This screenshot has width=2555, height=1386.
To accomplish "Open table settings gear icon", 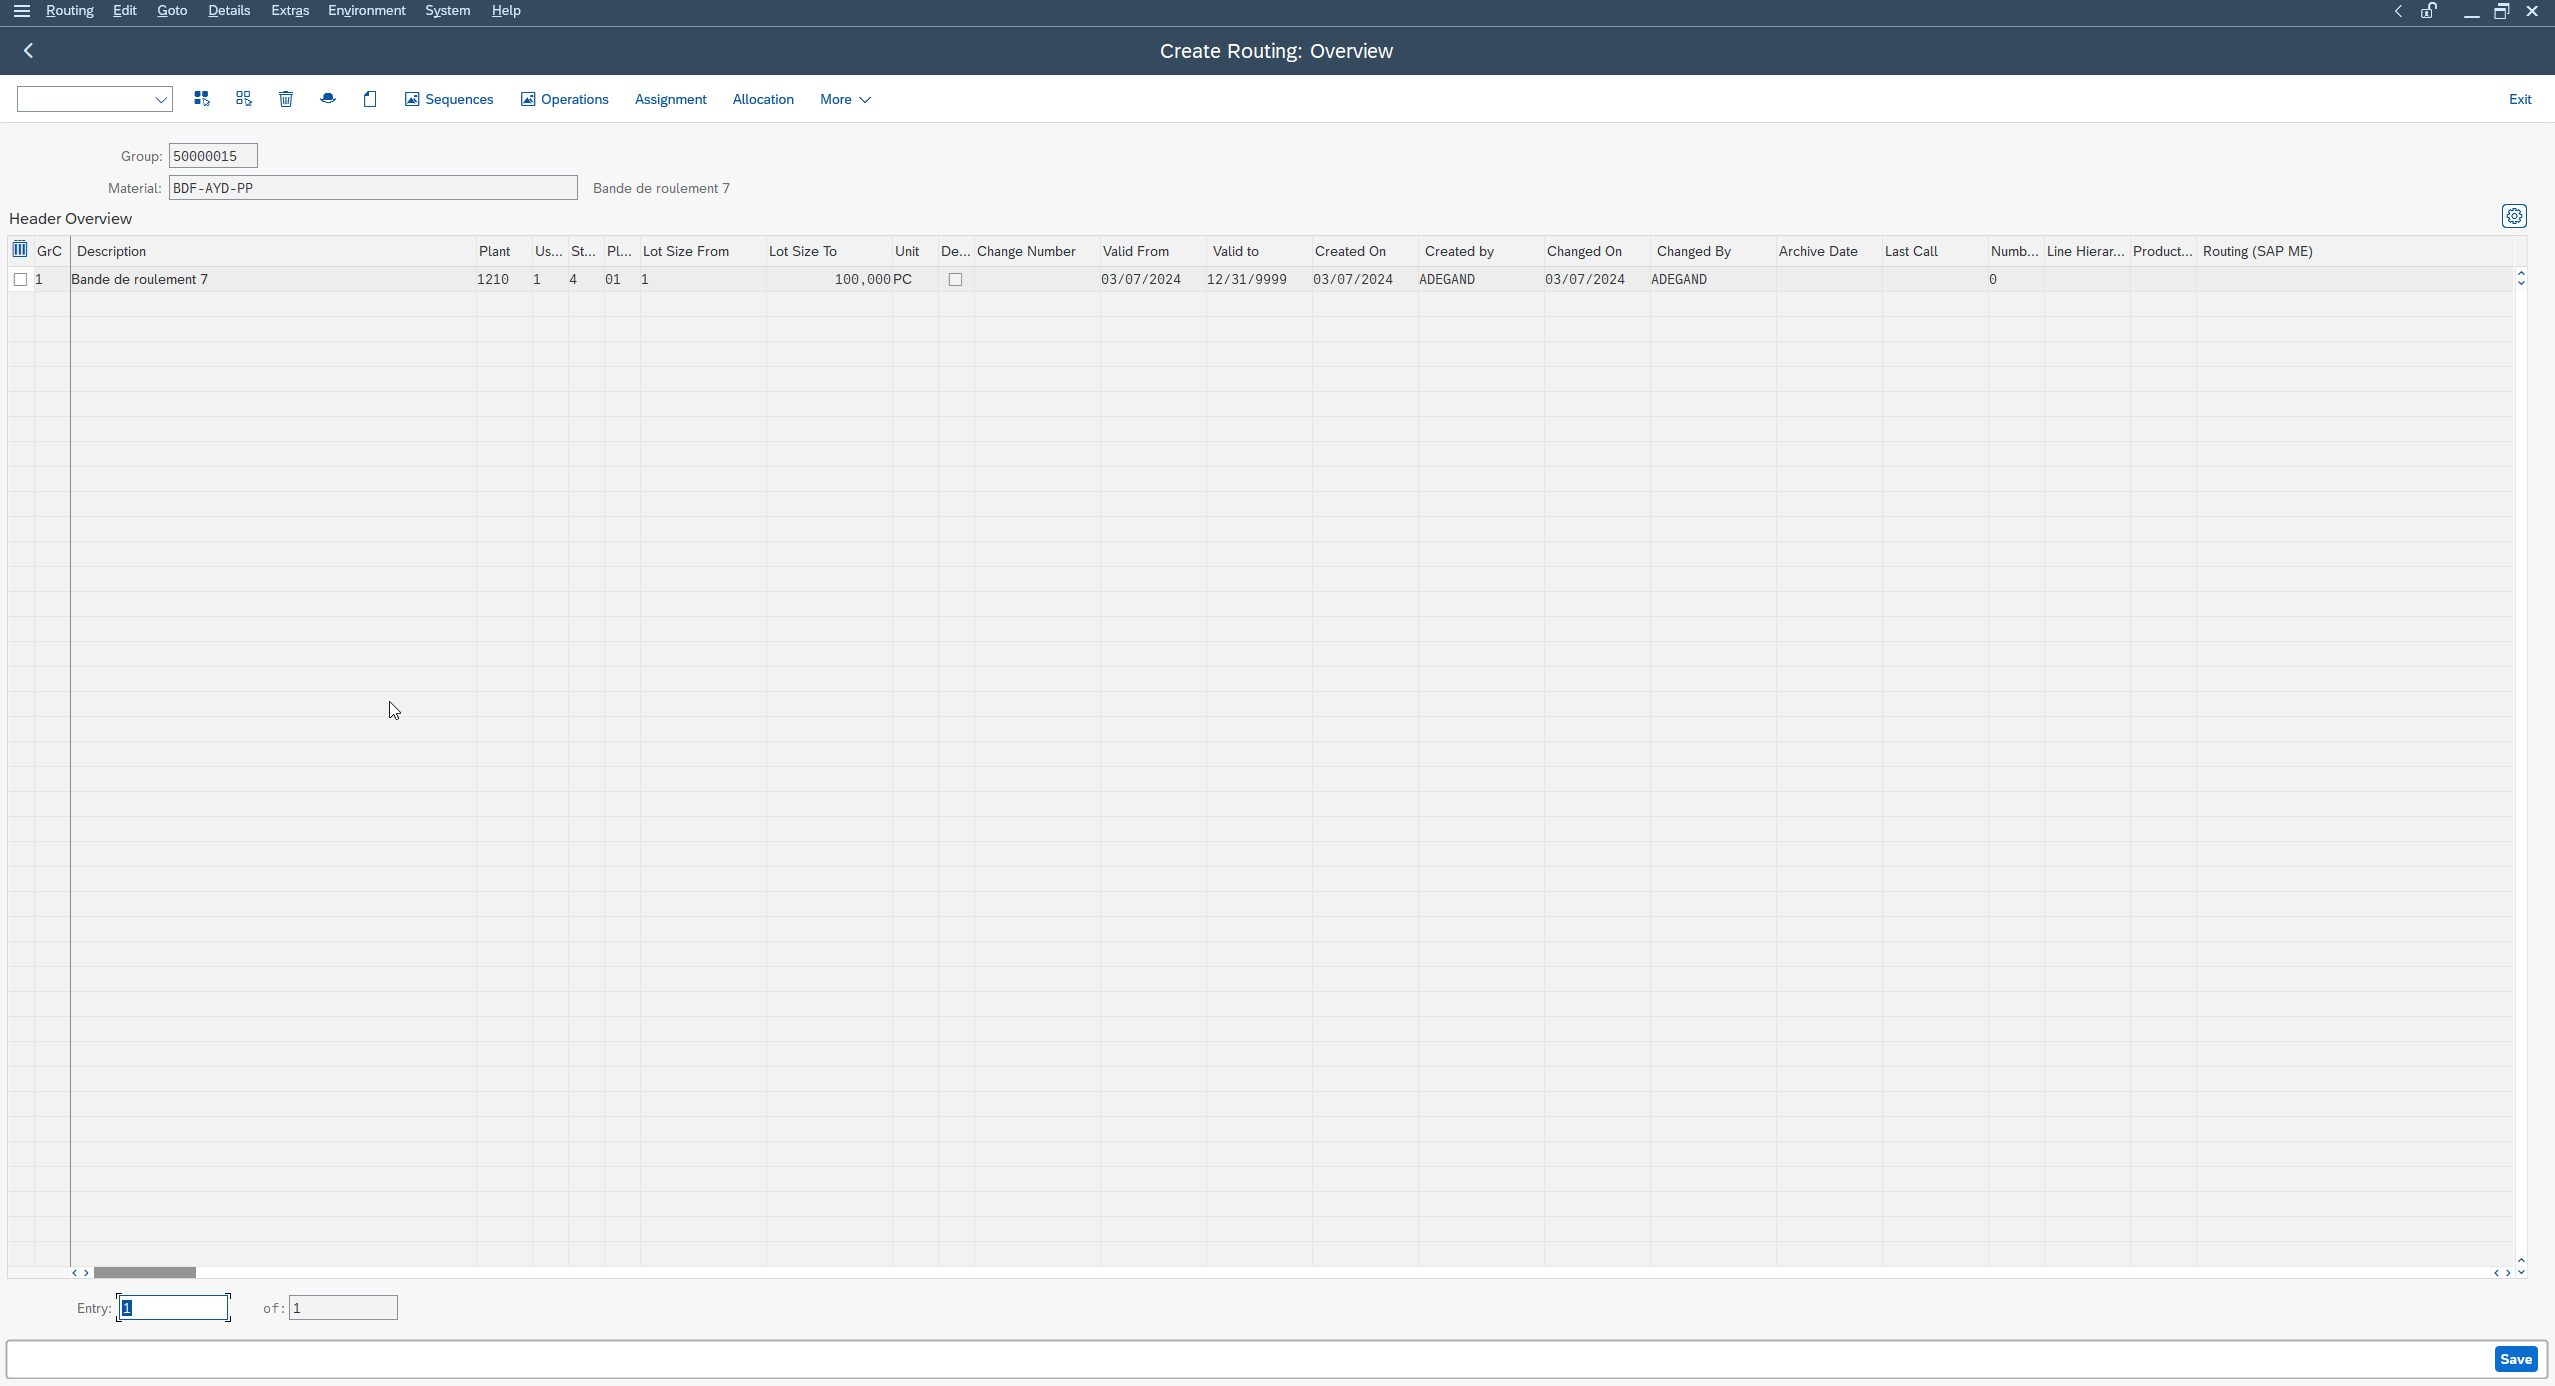I will (x=2514, y=216).
